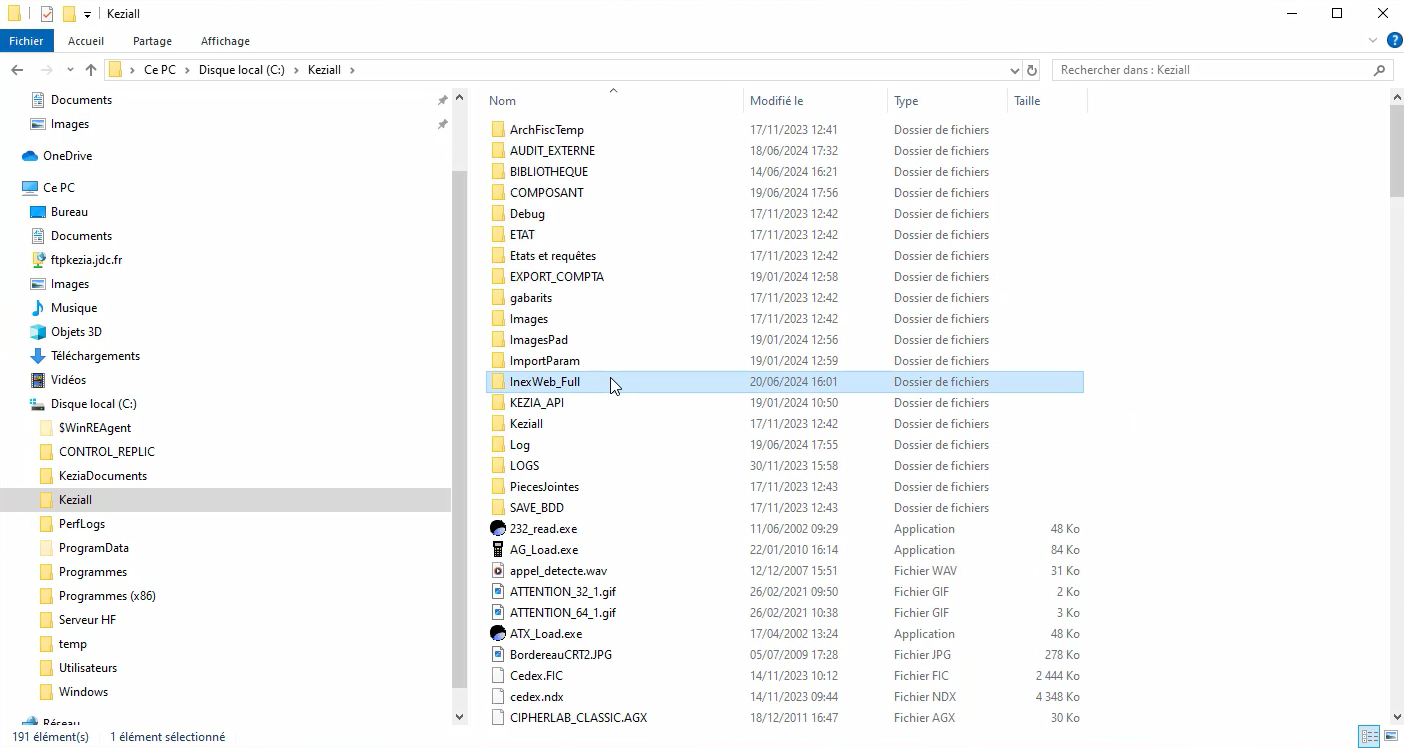The image size is (1404, 748).
Task: Open the help question mark icon
Action: 1394,41
